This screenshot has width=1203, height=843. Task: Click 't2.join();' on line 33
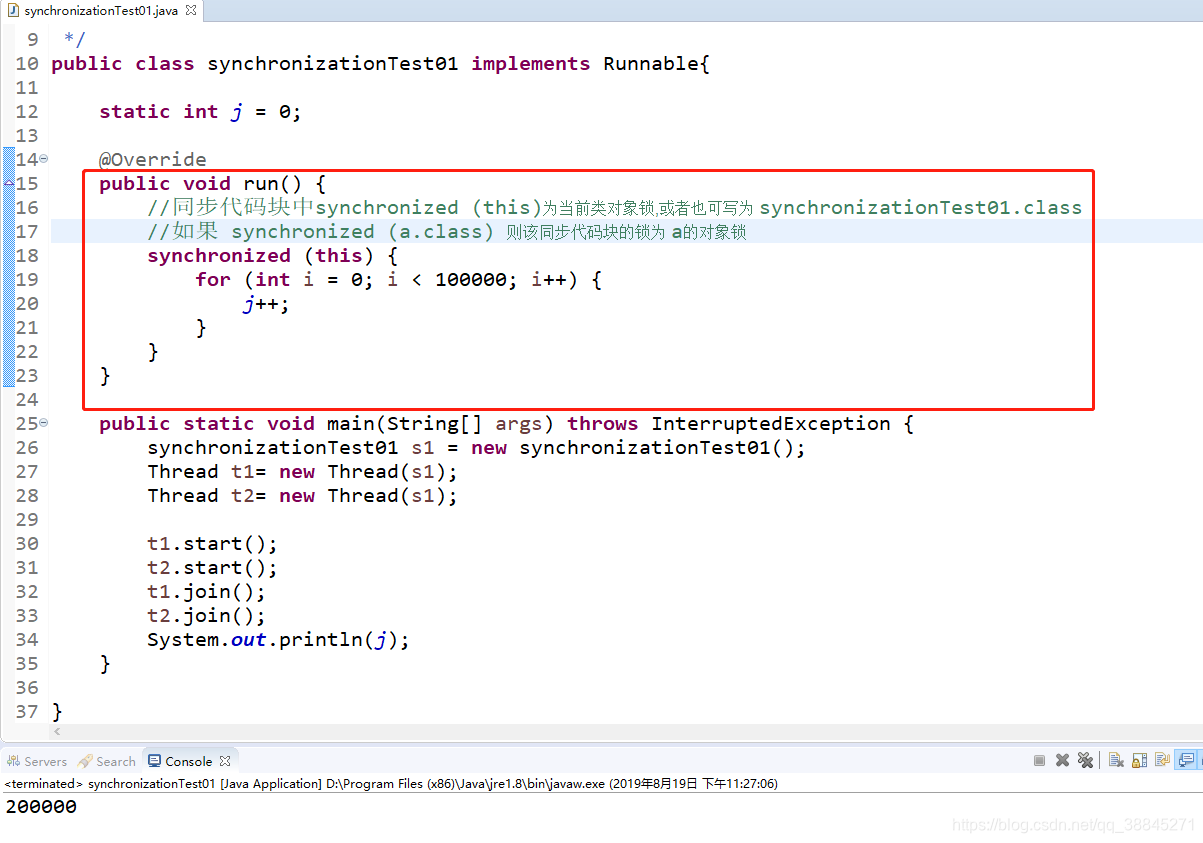(206, 616)
